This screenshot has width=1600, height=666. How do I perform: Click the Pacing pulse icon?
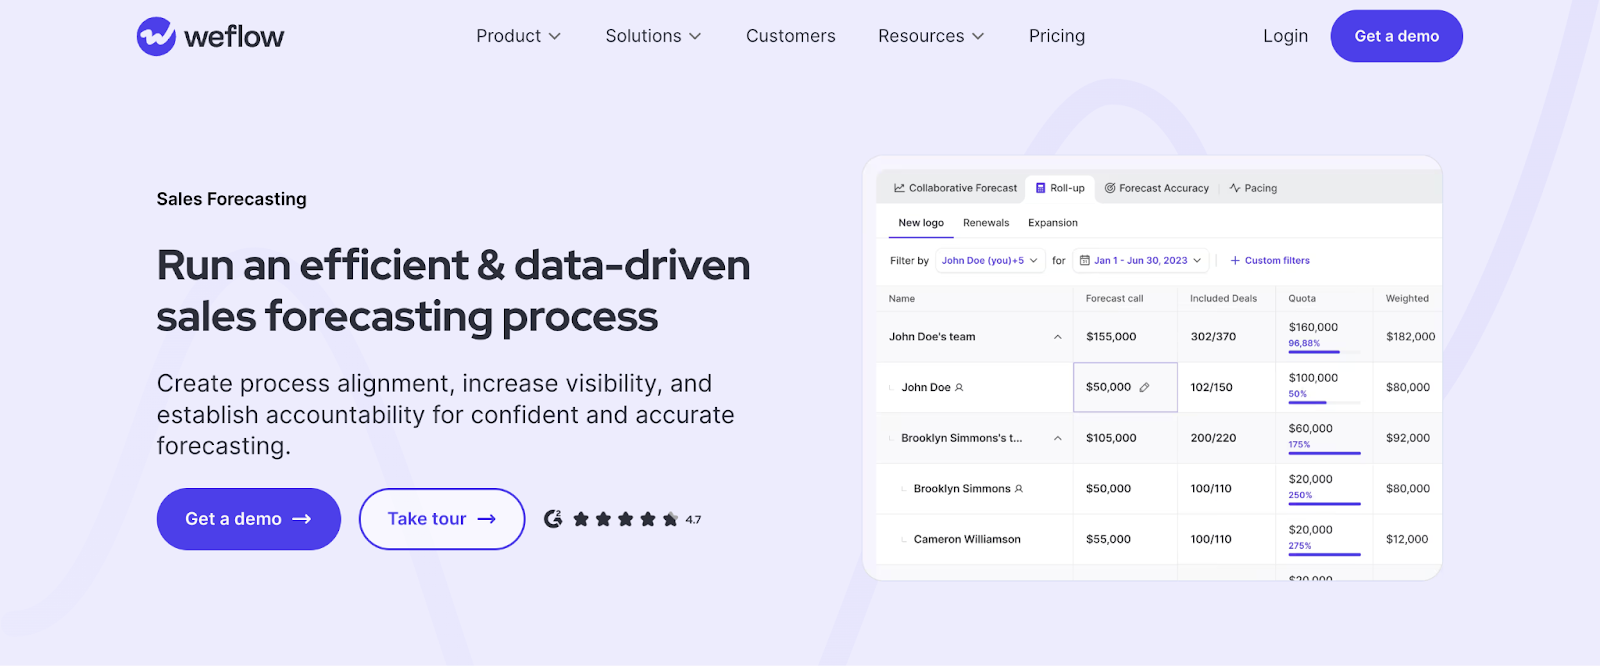1235,188
